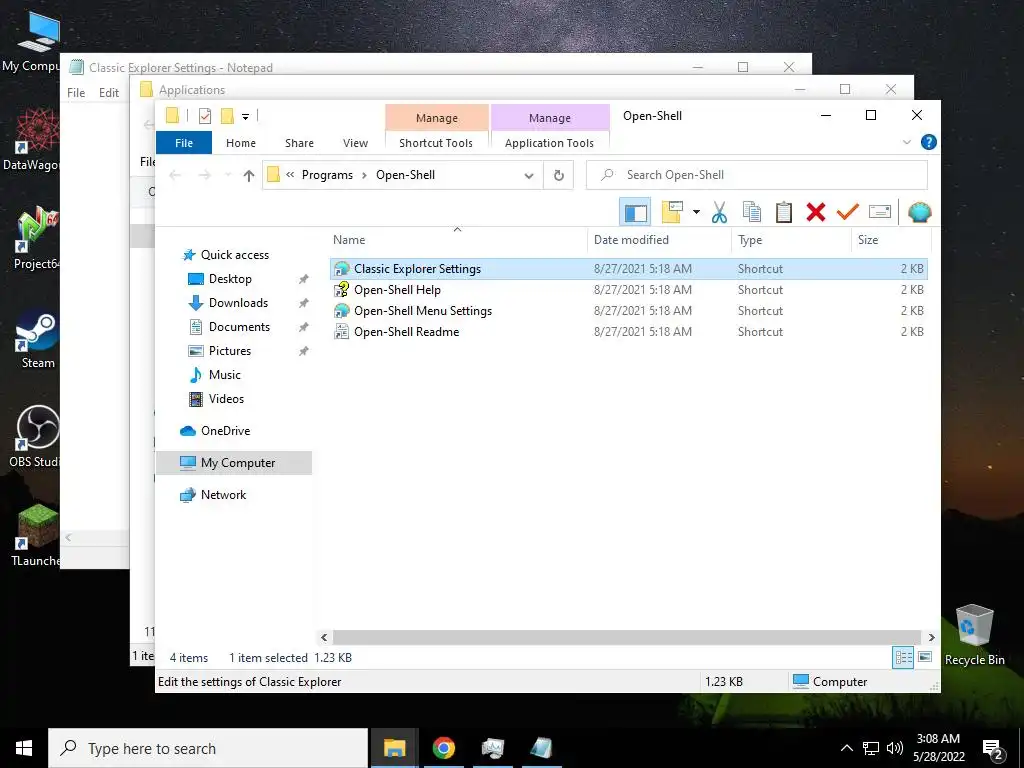Click Open-Shell in the address breadcrumb
This screenshot has width=1024, height=768.
[x=406, y=175]
